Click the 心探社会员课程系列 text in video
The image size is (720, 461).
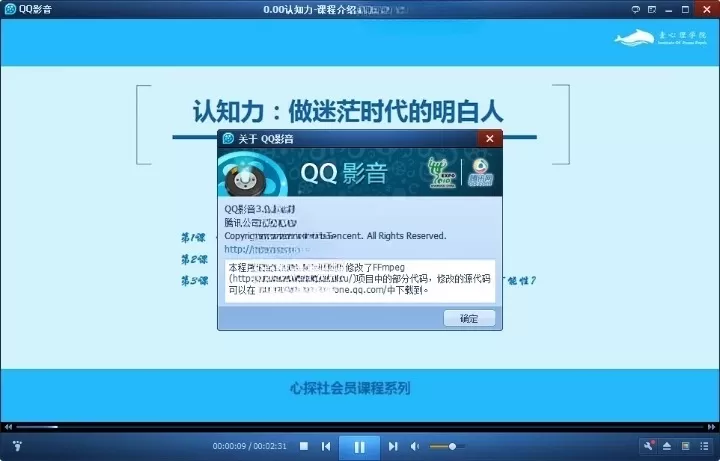click(x=350, y=388)
